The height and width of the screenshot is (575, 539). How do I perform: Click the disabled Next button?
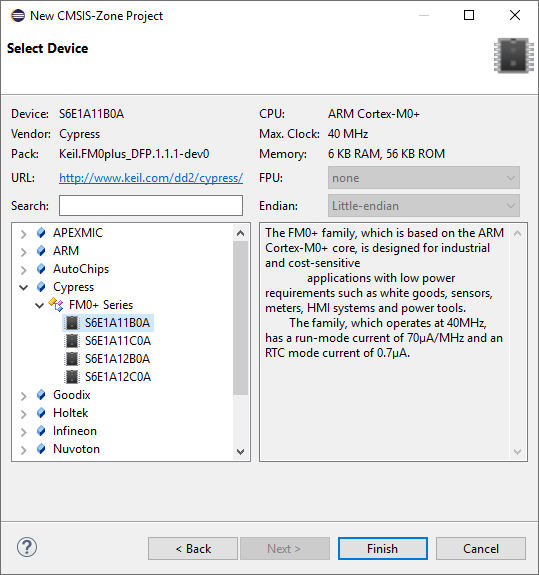285,549
